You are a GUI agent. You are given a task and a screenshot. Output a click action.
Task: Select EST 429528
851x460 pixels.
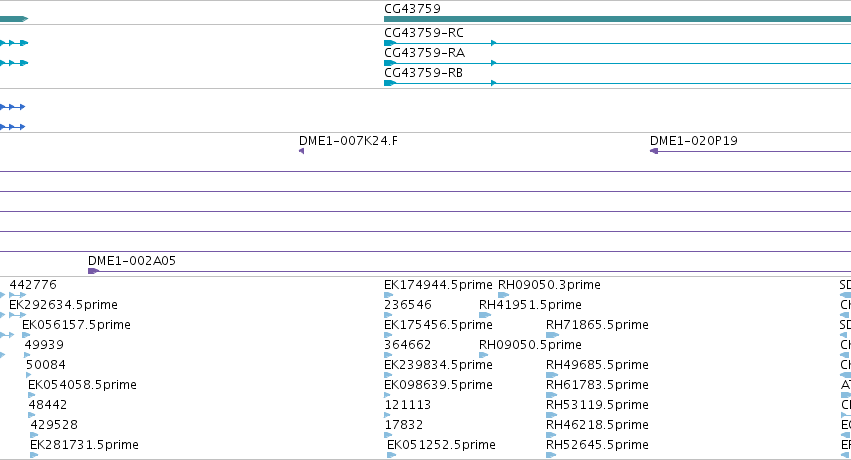[54, 425]
